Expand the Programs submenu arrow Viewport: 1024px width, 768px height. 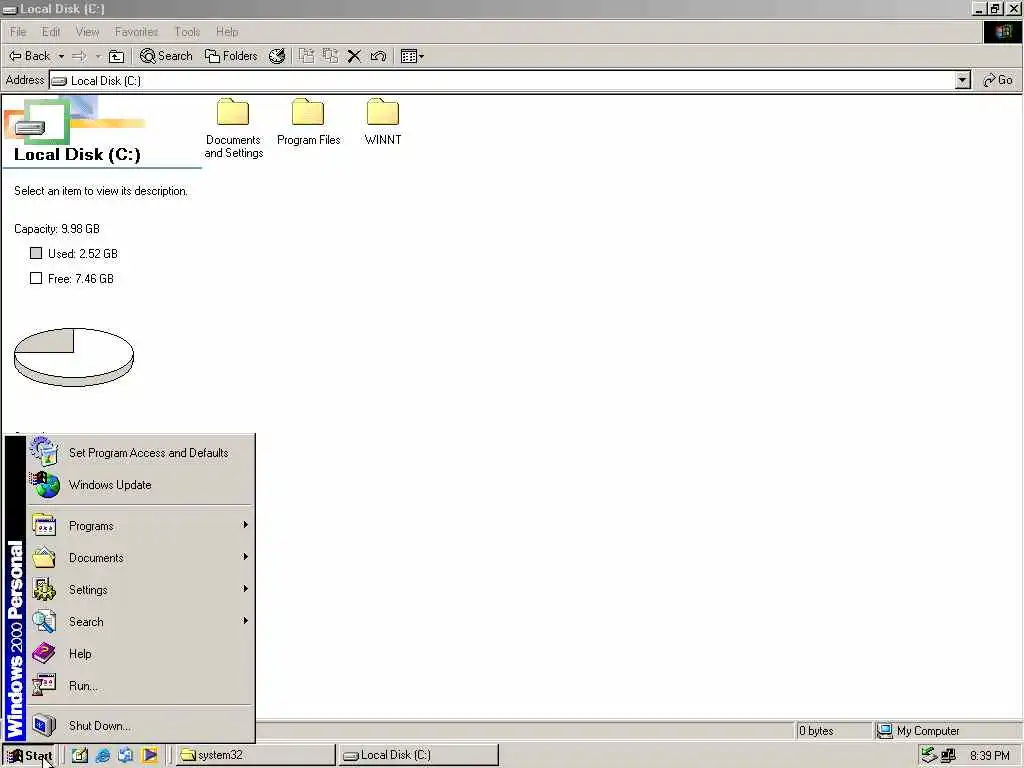[x=246, y=524]
